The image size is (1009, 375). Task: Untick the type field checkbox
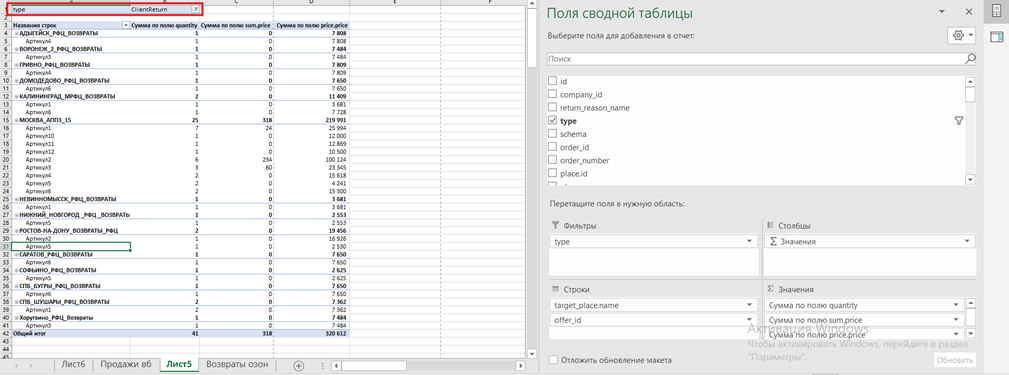click(x=552, y=121)
